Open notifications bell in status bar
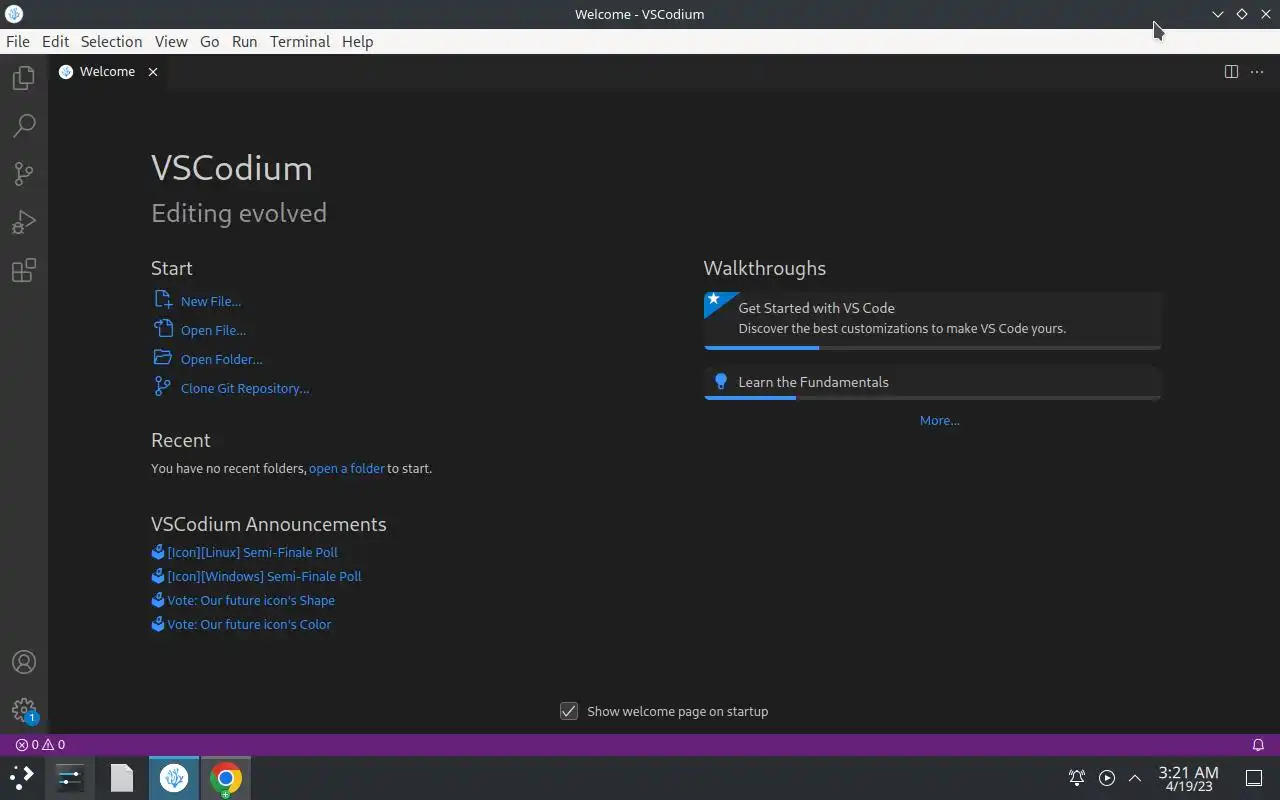The width and height of the screenshot is (1280, 800). pyautogui.click(x=1258, y=744)
